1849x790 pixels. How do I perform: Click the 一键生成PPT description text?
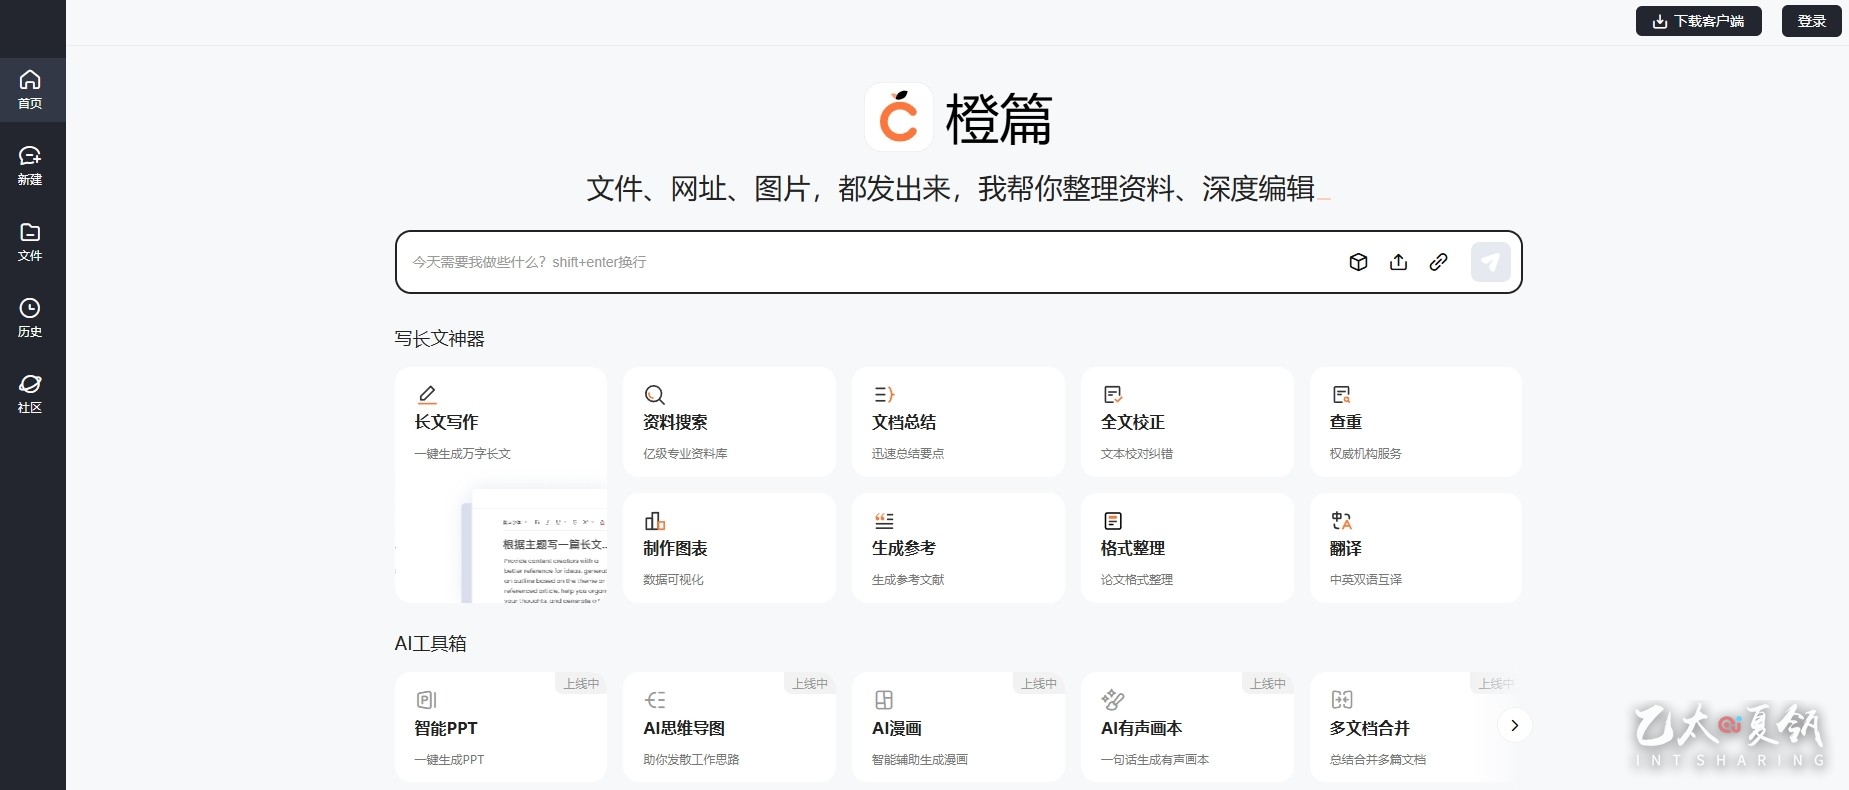pos(449,760)
